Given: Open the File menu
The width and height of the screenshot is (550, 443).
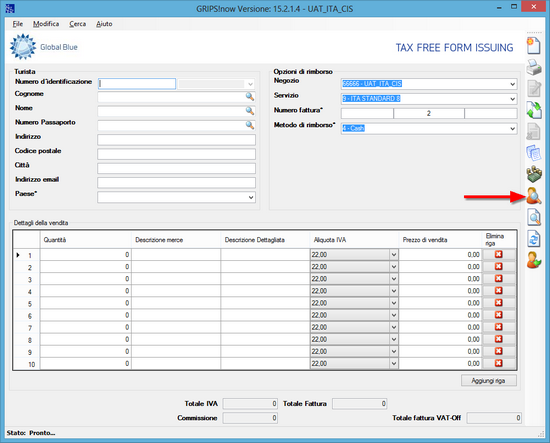Looking at the screenshot, I should 18,24.
